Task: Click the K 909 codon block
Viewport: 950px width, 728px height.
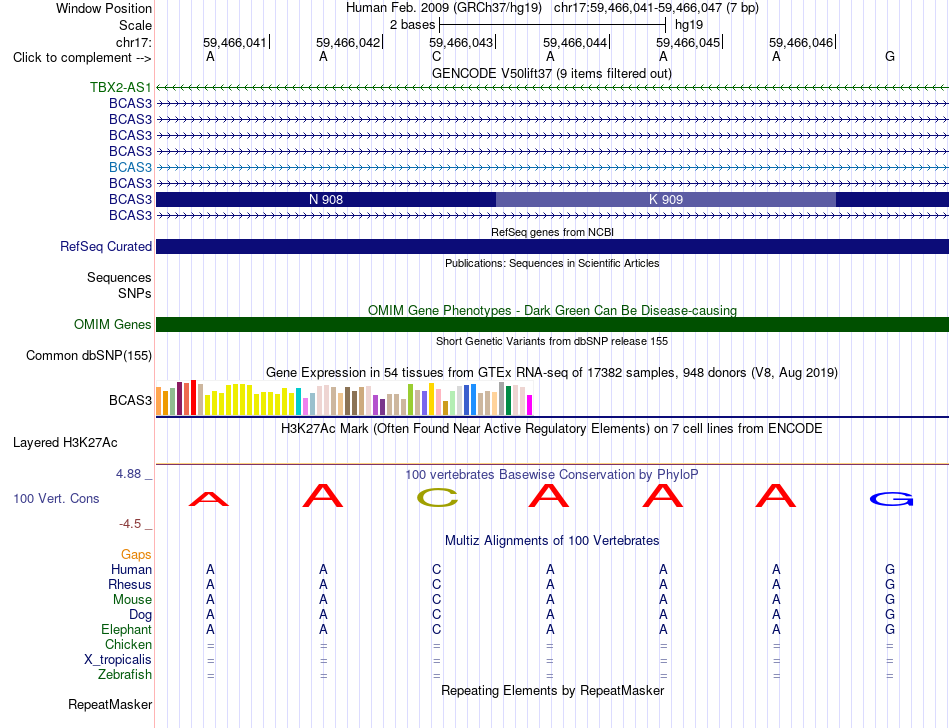Action: [666, 199]
